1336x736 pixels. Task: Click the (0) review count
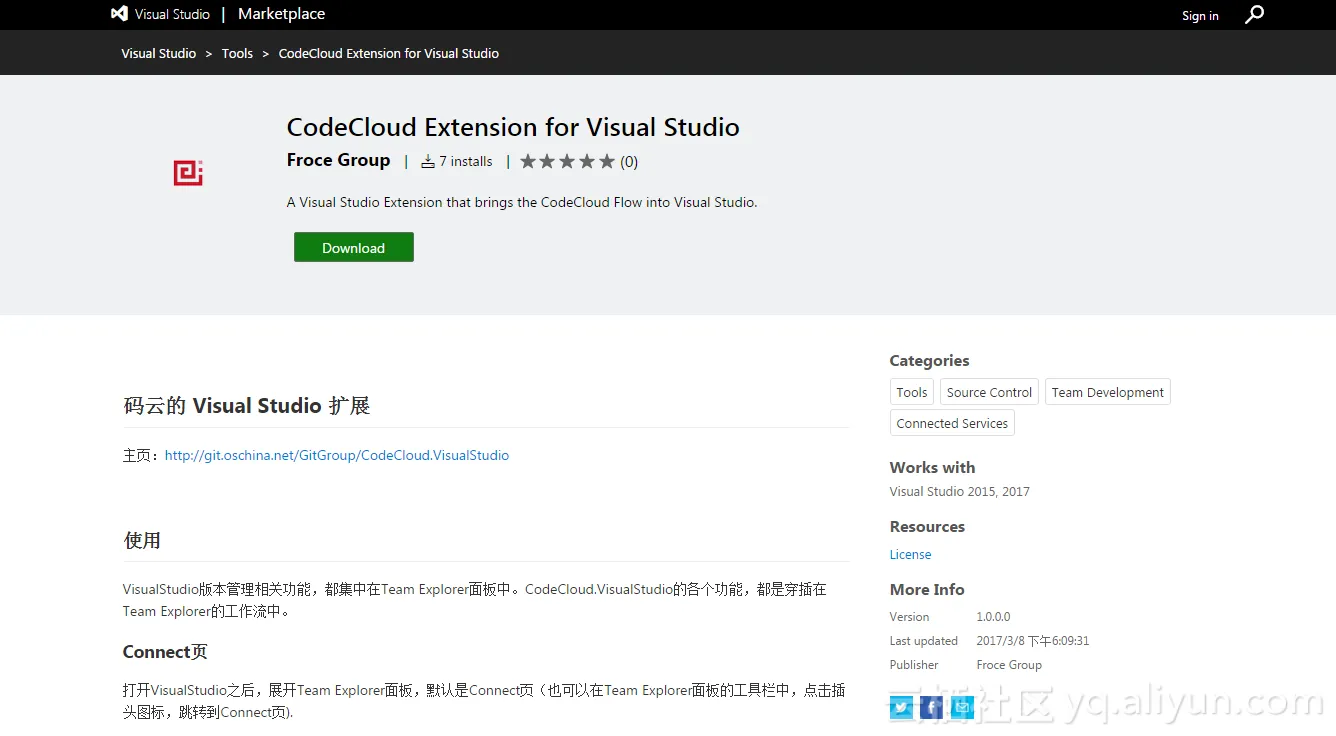tap(629, 161)
